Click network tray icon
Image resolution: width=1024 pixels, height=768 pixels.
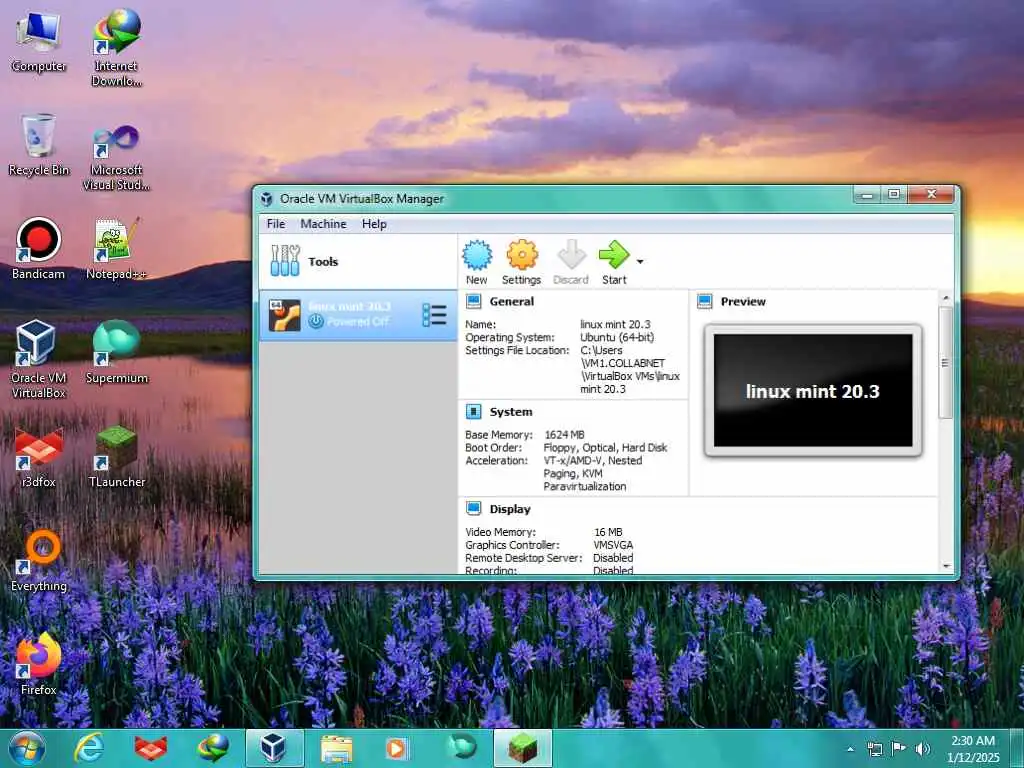[874, 749]
